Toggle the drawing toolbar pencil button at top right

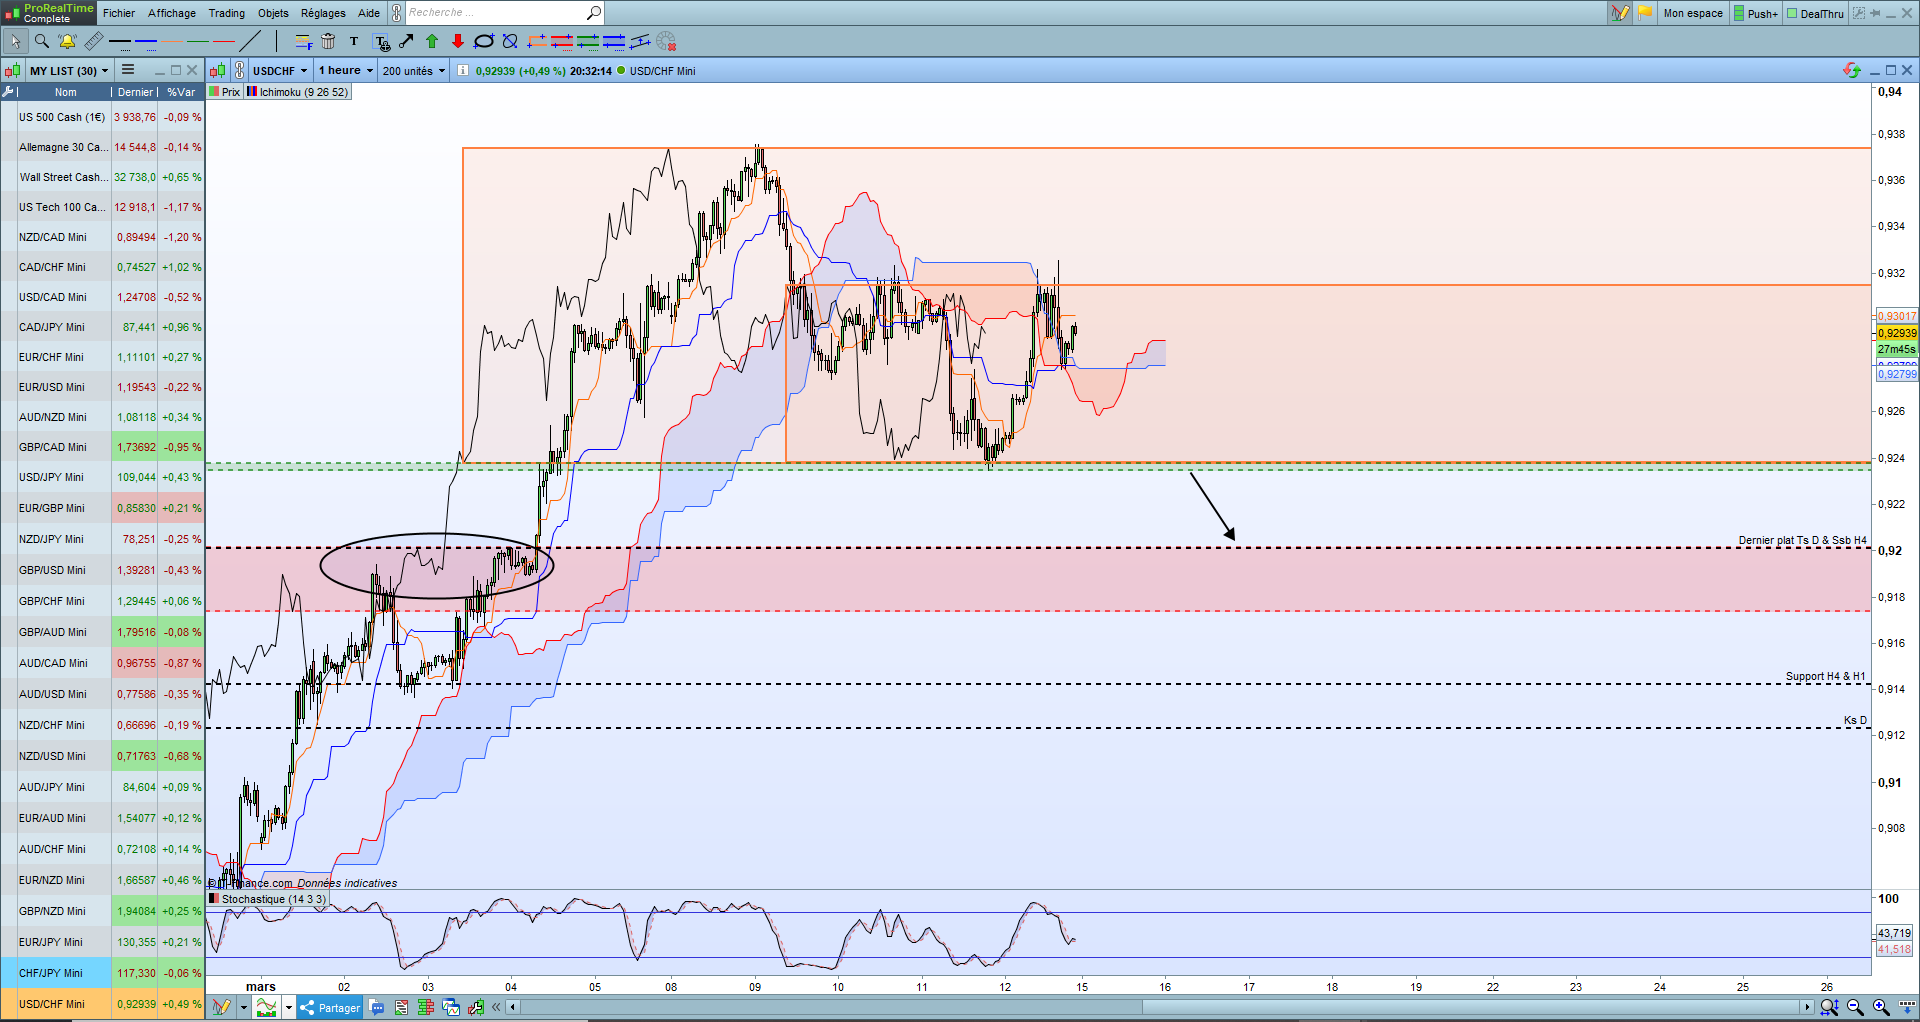1620,13
